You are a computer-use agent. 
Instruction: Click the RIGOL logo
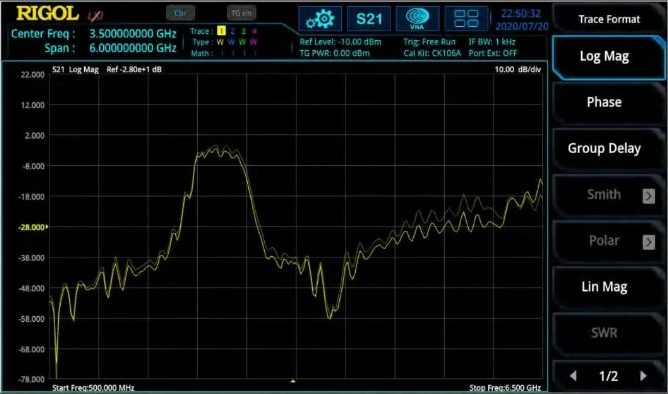click(47, 14)
